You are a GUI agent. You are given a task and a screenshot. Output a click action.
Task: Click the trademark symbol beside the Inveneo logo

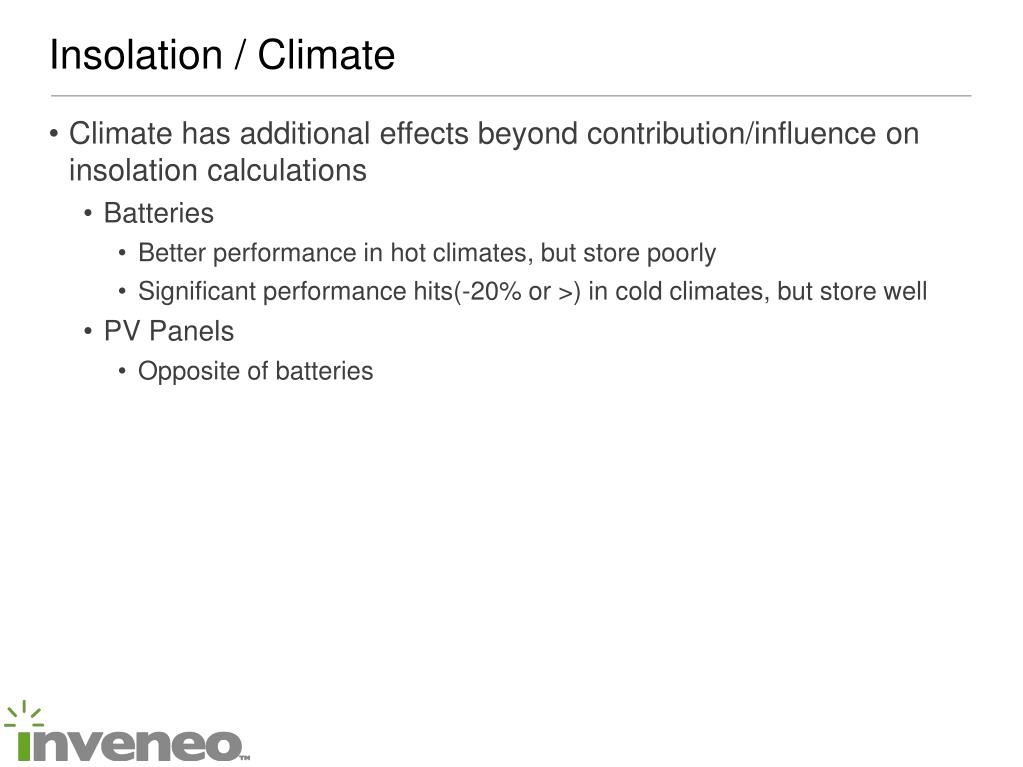245,758
